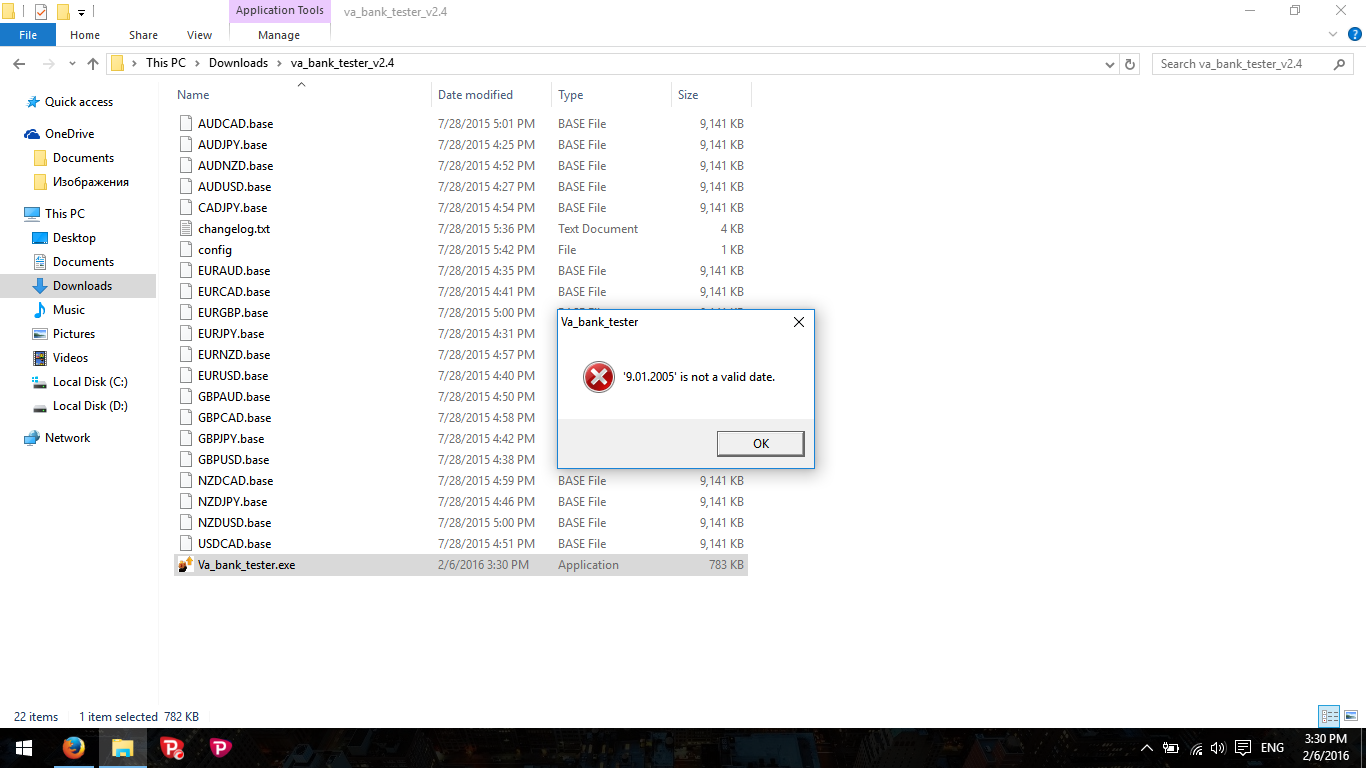Go forward using the forward arrow
1366x768 pixels.
point(47,63)
